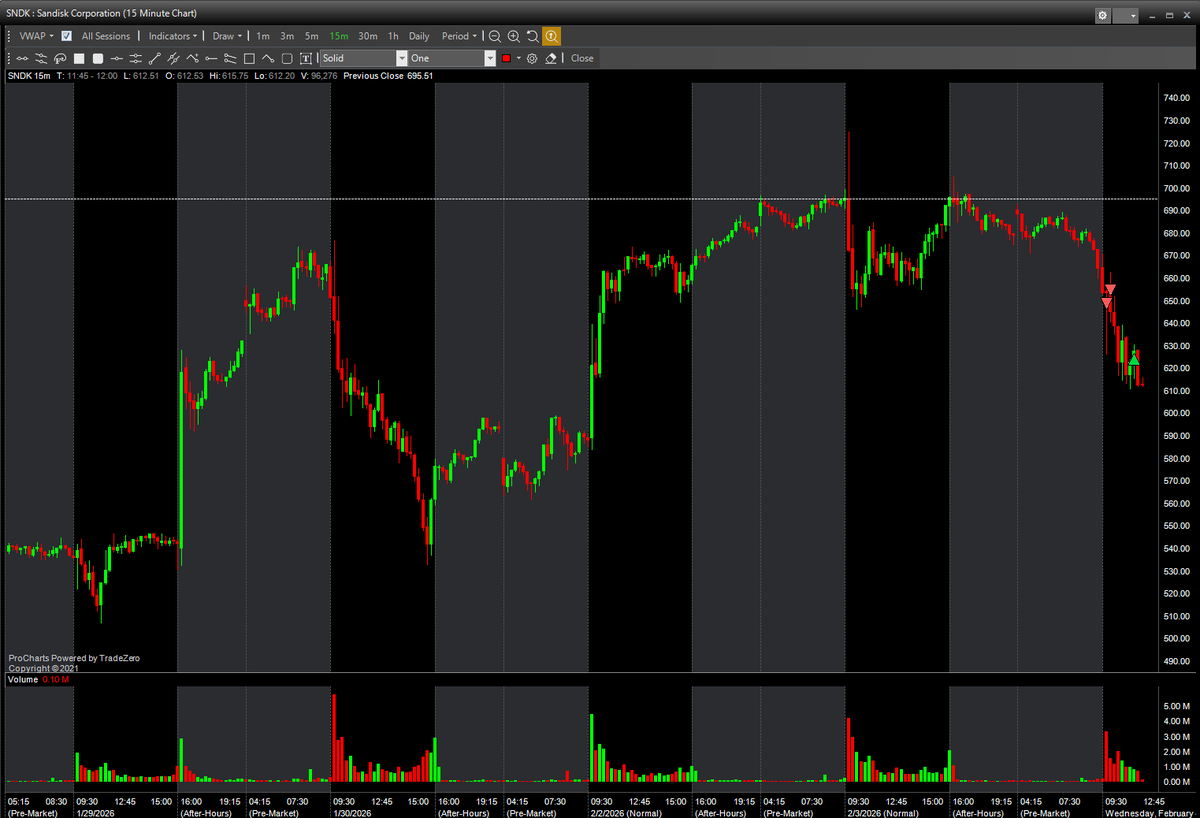This screenshot has height=818, width=1200.
Task: Open the One line width dropdown
Action: (452, 58)
